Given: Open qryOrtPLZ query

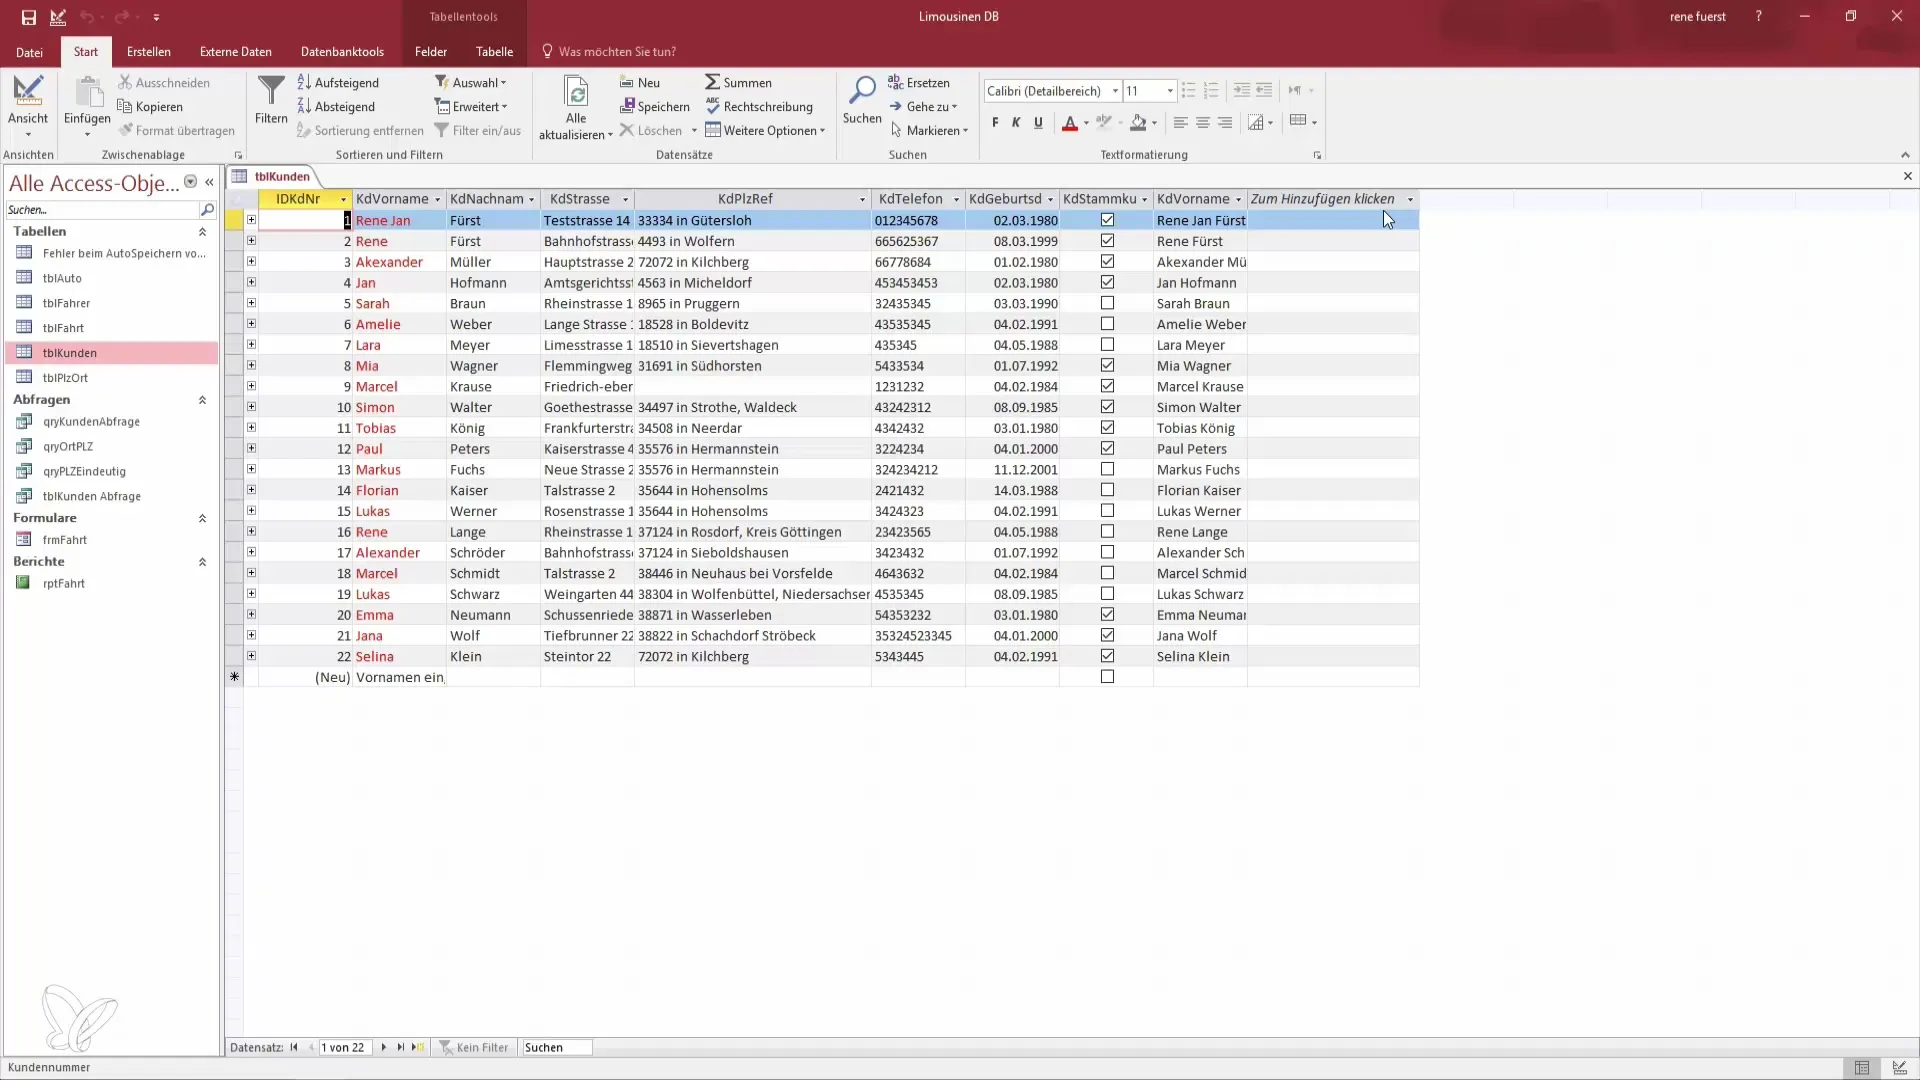Looking at the screenshot, I should click(67, 446).
